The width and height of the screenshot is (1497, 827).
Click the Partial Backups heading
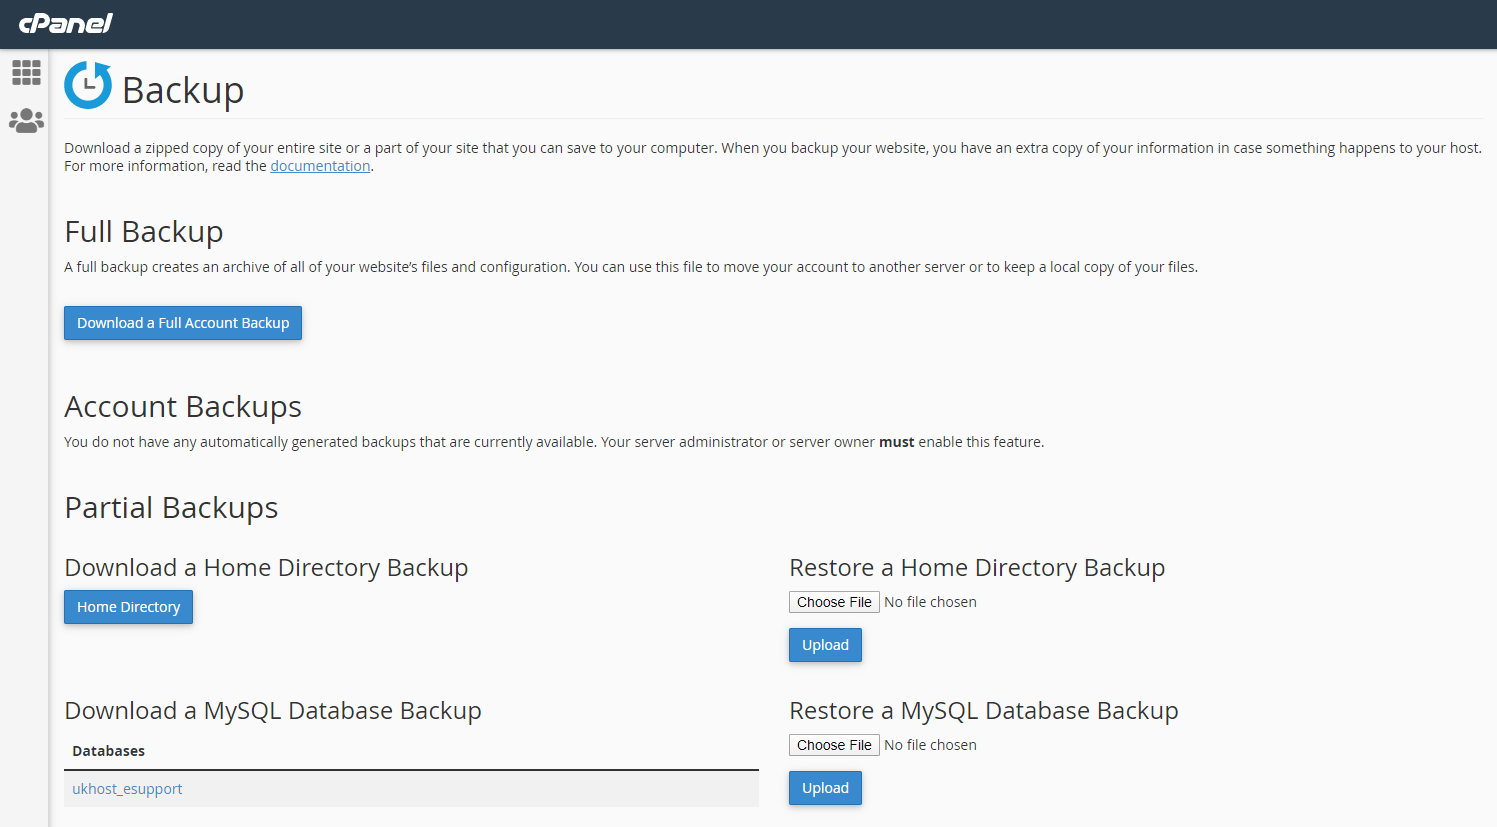(171, 507)
